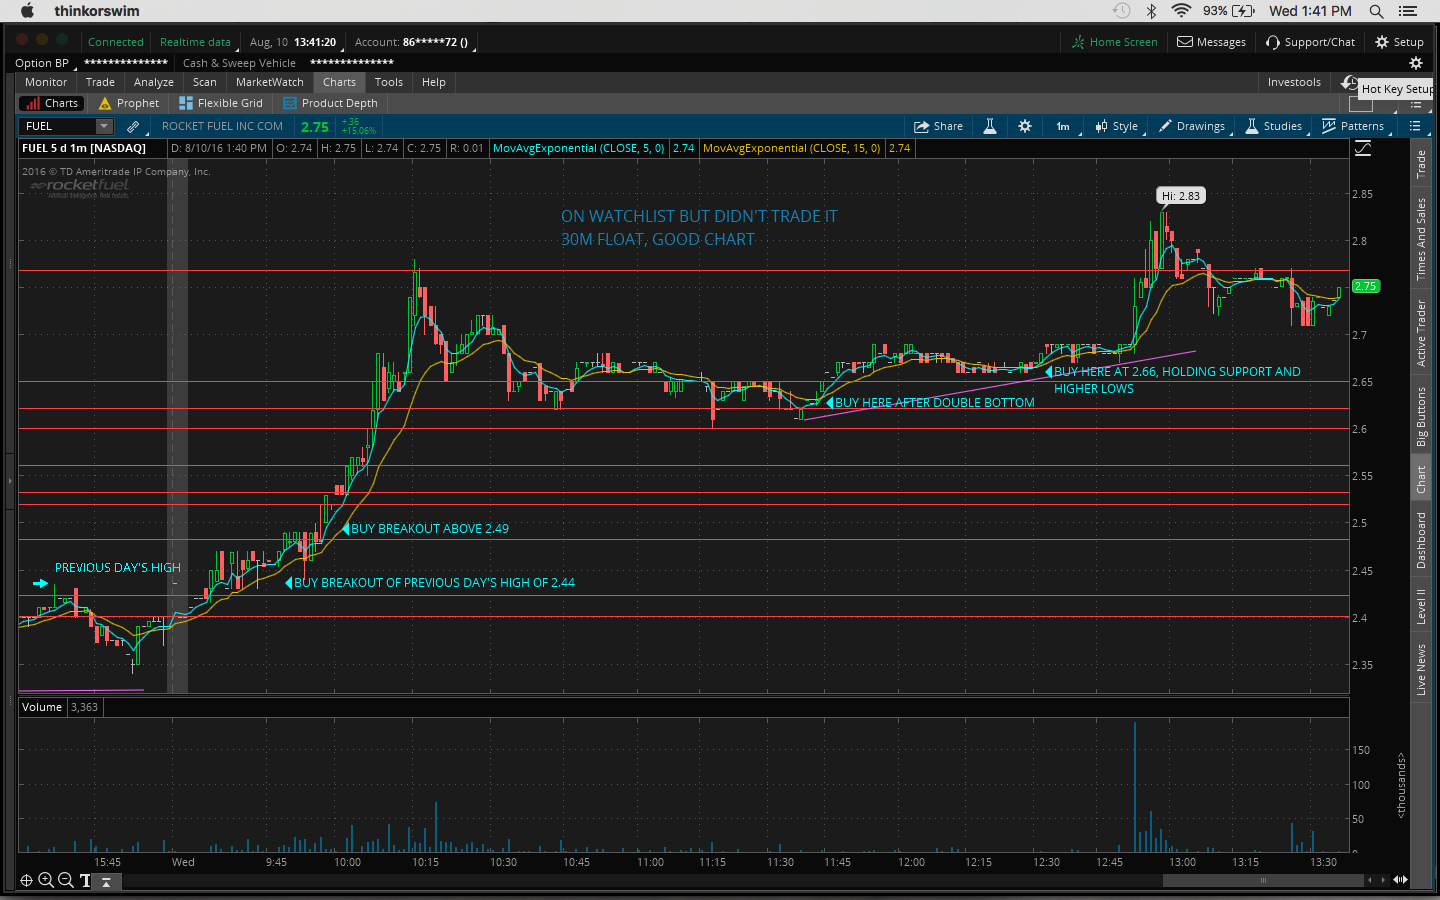Open the Drawings dropdown menu
The height and width of the screenshot is (900, 1440).
click(1192, 126)
